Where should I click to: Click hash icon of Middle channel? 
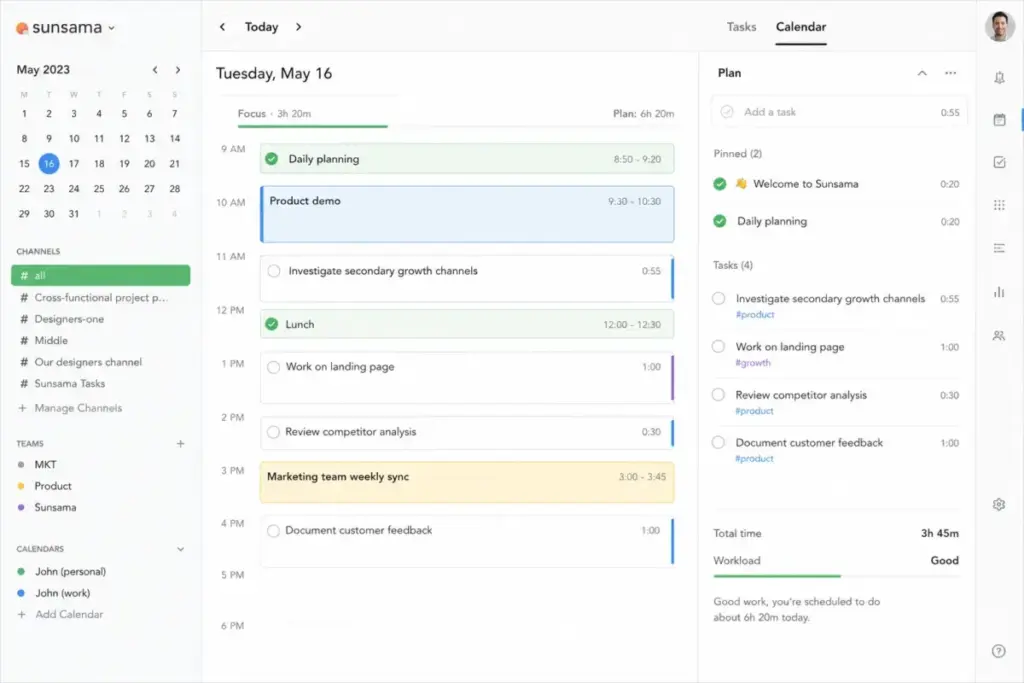[24, 340]
